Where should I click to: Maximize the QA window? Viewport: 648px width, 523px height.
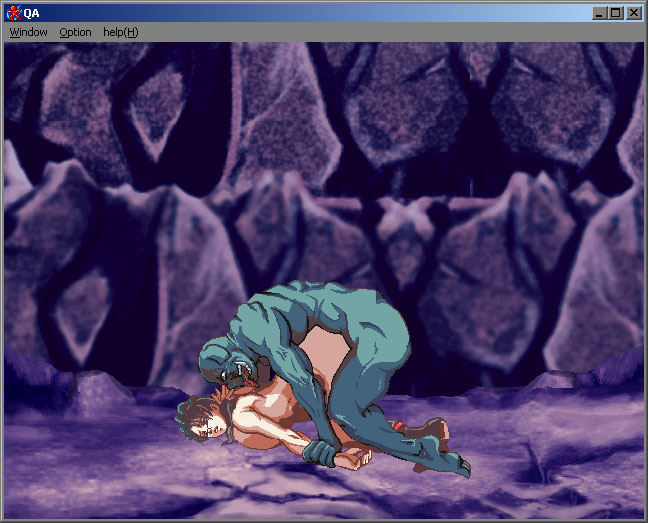[616, 13]
